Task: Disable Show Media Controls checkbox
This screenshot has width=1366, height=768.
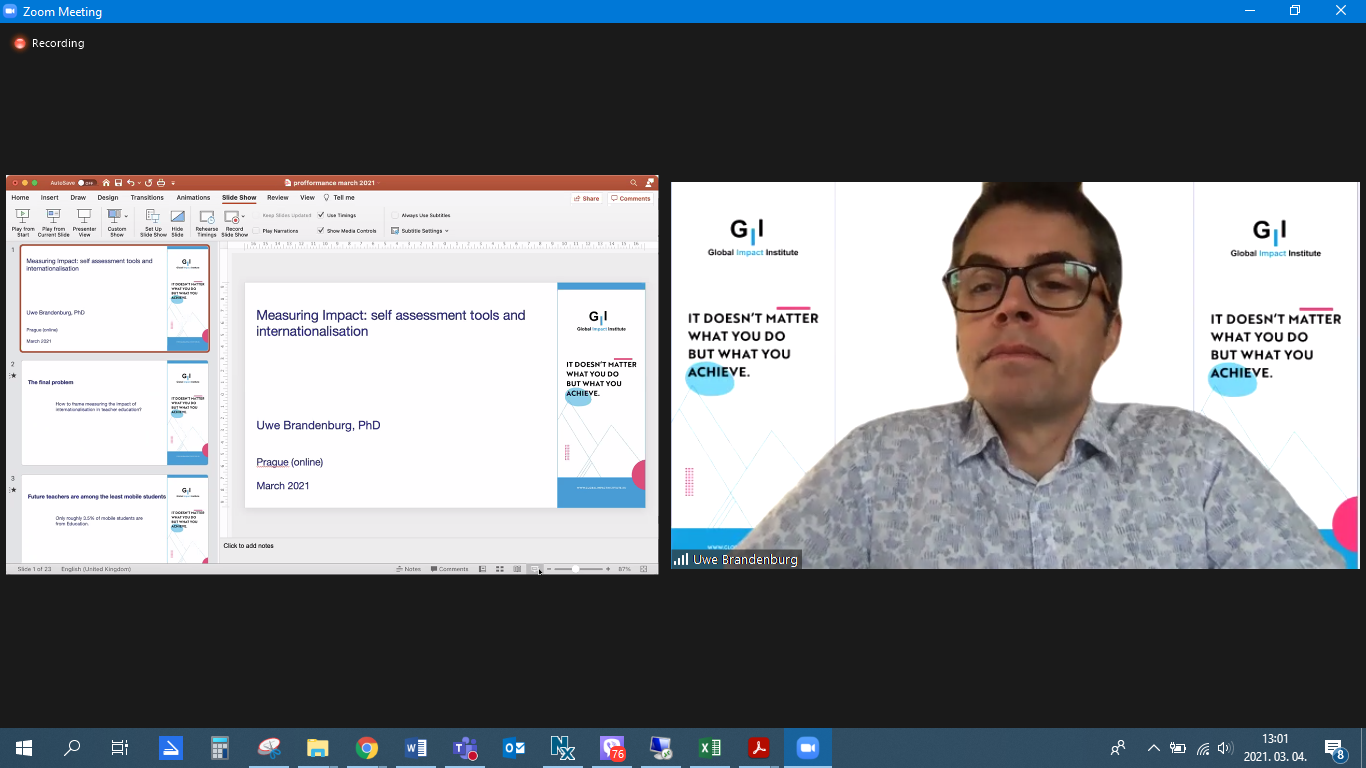Action: (321, 231)
